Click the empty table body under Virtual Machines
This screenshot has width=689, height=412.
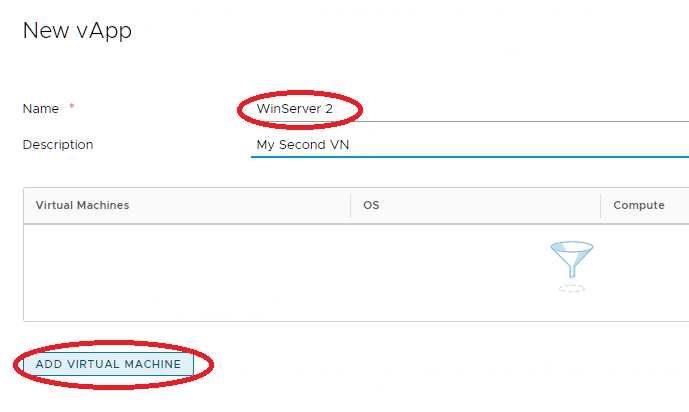click(x=187, y=272)
